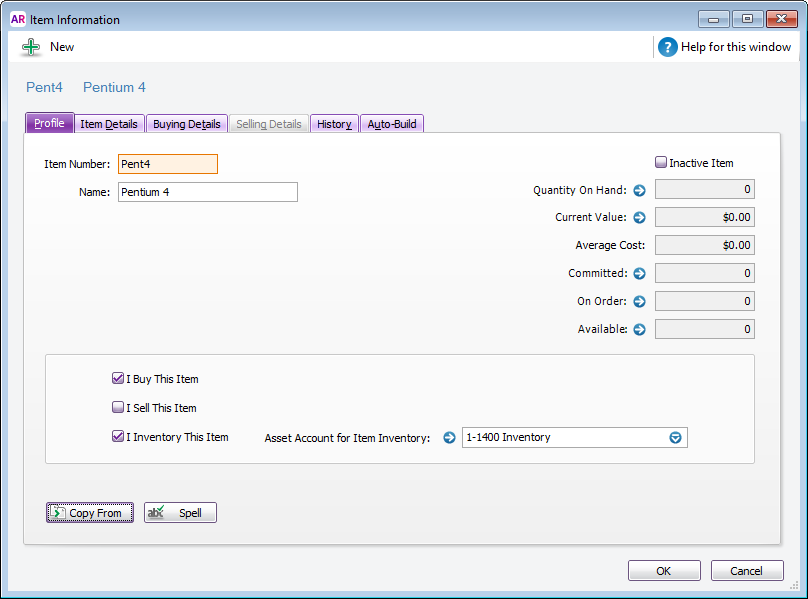Open Quantity On Hand detail arrow
This screenshot has height=599, width=808.
point(638,189)
